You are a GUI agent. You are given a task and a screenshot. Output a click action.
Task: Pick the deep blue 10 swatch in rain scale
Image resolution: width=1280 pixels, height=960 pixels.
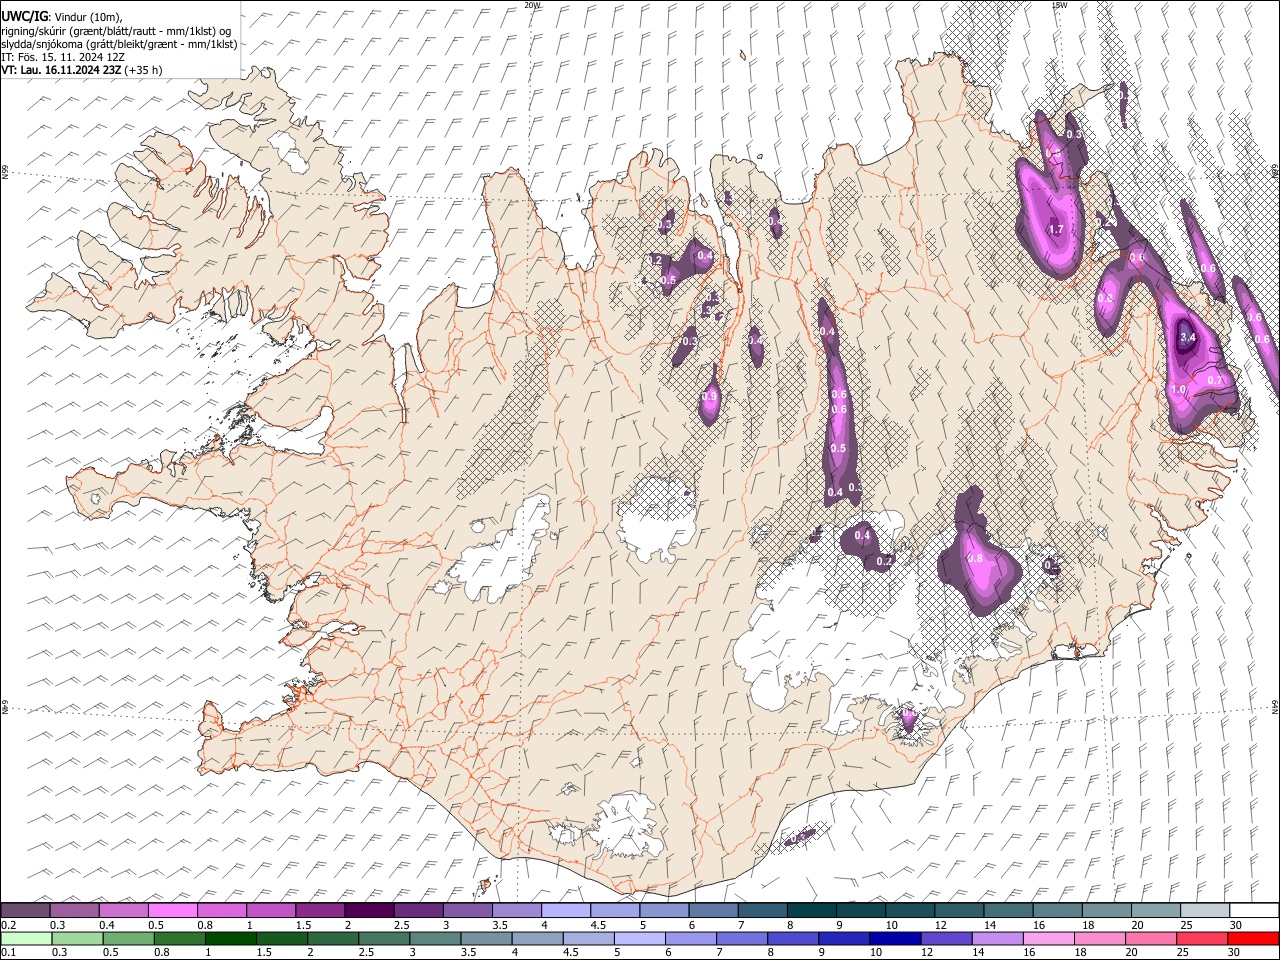point(895,939)
